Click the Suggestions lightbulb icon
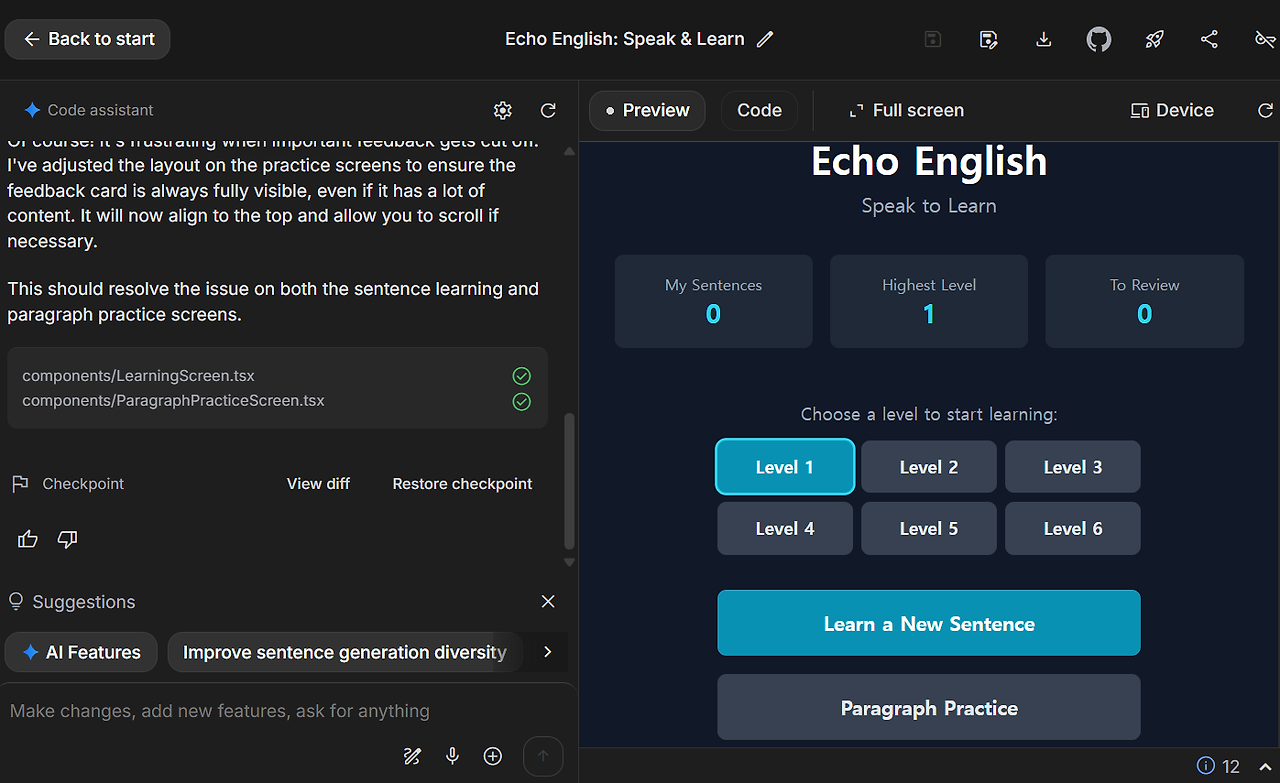The height and width of the screenshot is (783, 1280). (16, 602)
